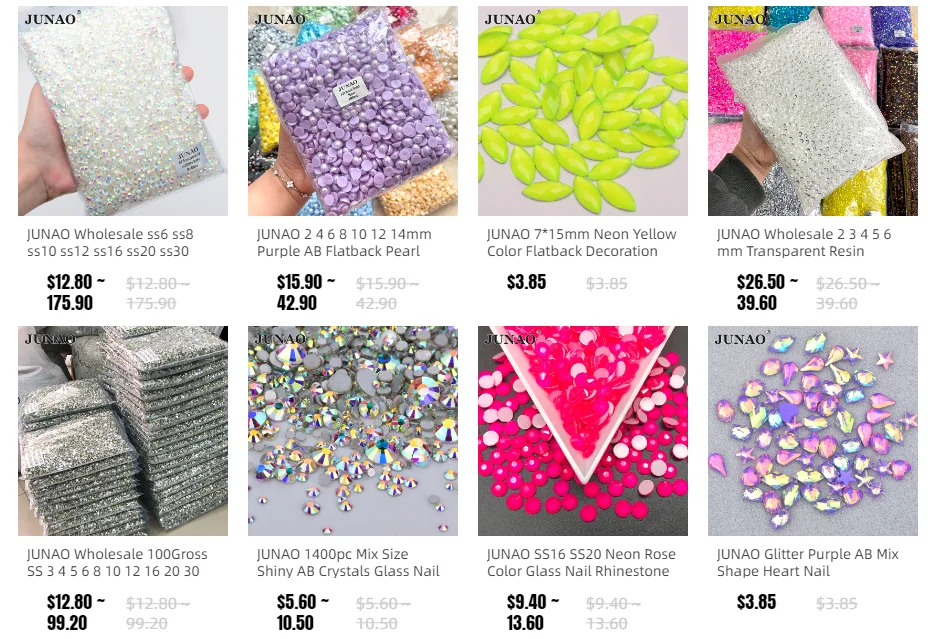The height and width of the screenshot is (639, 944).
Task: Click the JUNAO Wholesale 100Gross title link
Action: [117, 563]
